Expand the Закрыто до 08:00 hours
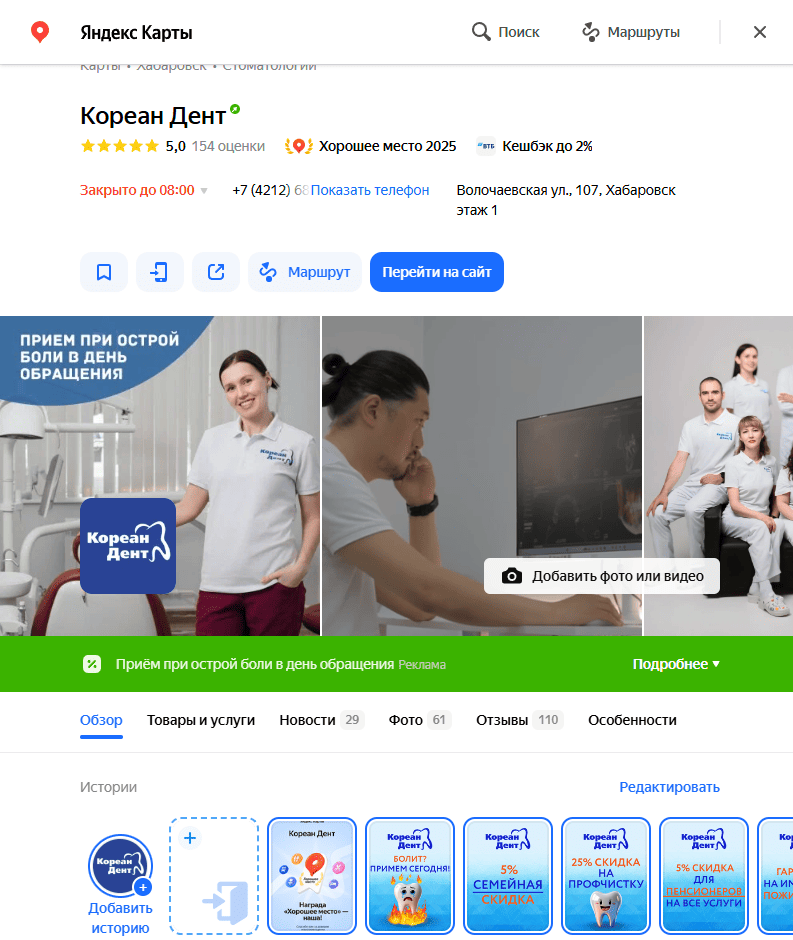Screen dimensions: 793x940 (144, 190)
